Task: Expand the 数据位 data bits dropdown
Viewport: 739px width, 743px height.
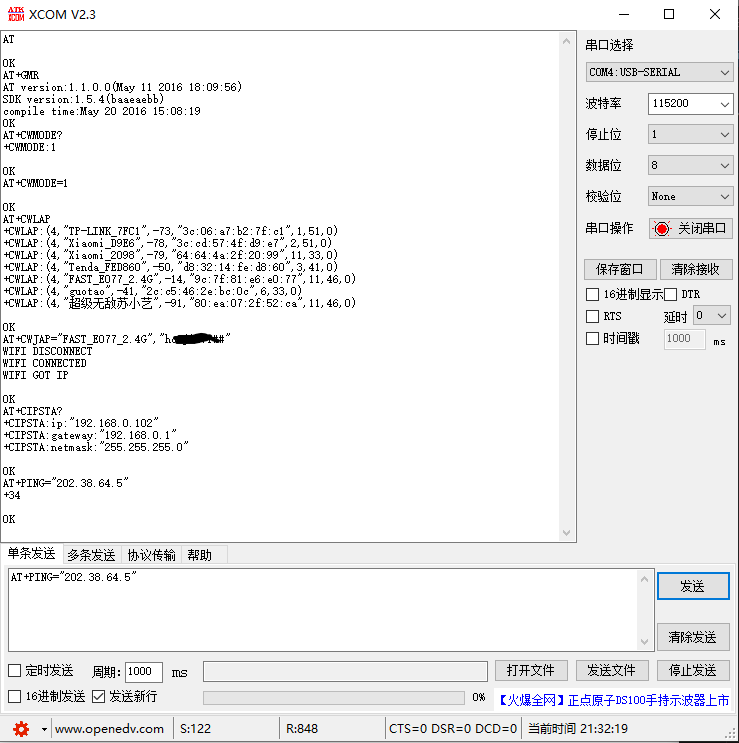Action: [x=690, y=165]
